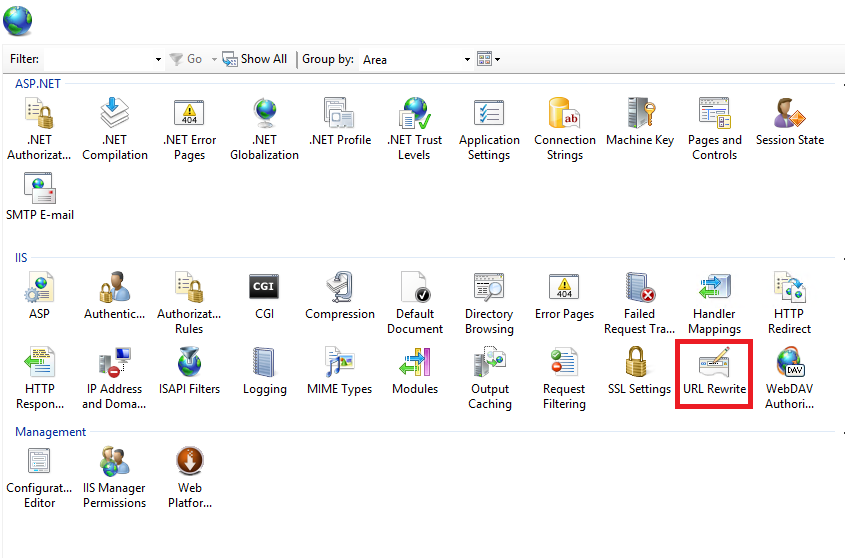Select the IIS group header
Viewport: 845px width, 558px height.
tap(21, 258)
